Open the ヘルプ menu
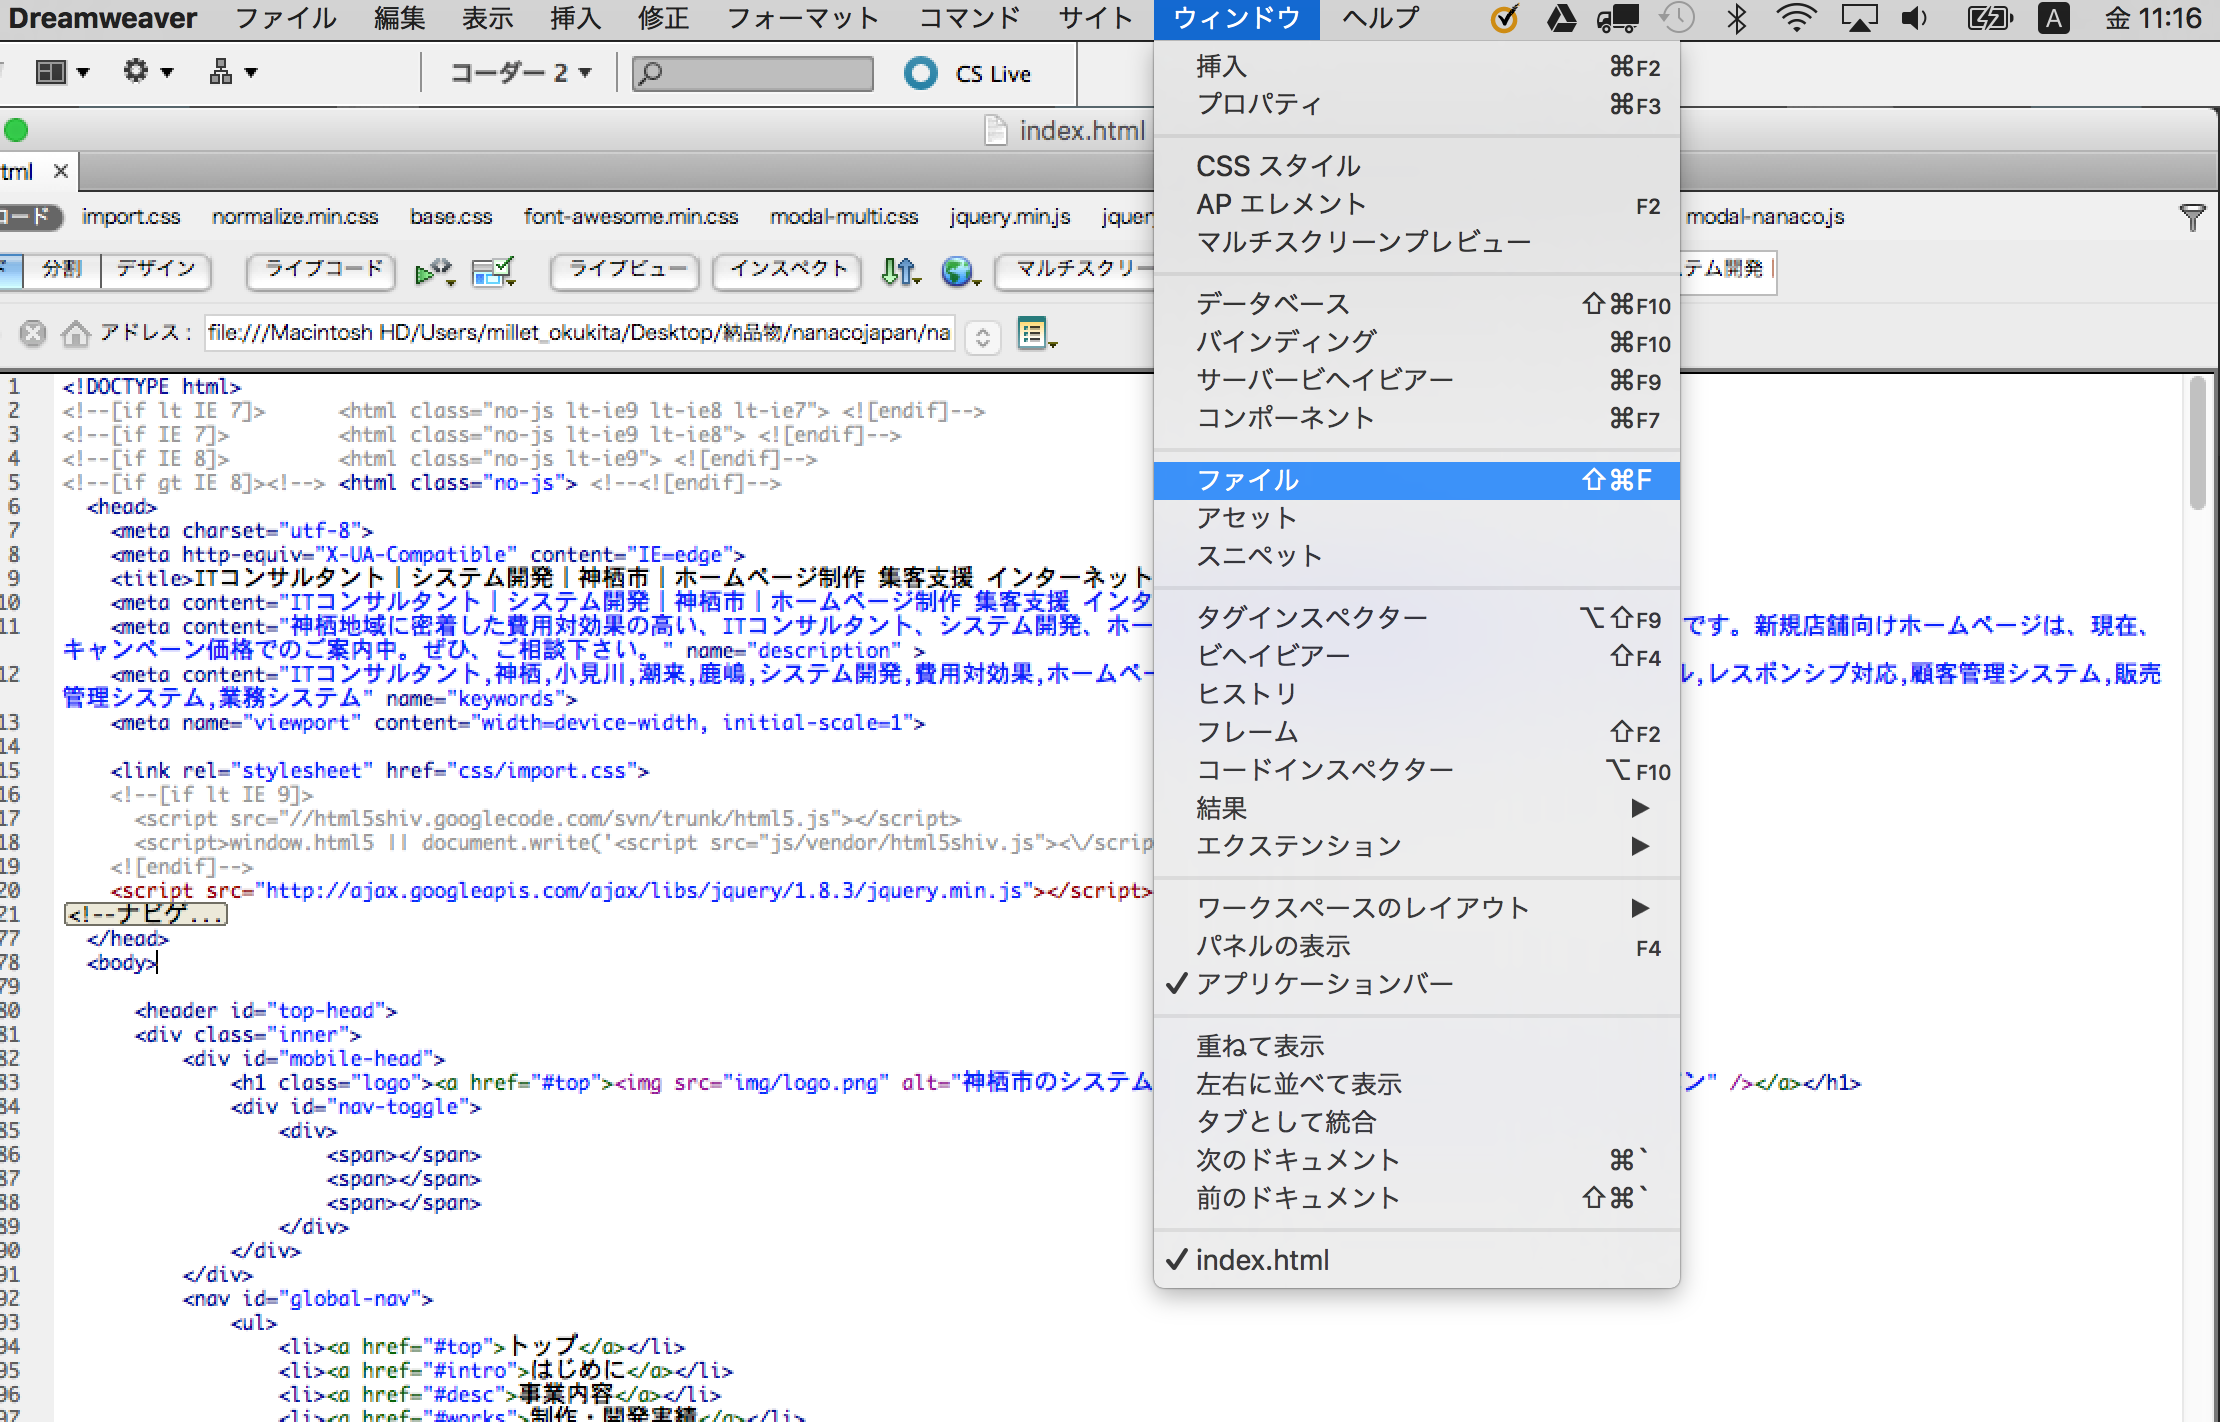Screen dimensions: 2220x1422 click(x=1381, y=18)
